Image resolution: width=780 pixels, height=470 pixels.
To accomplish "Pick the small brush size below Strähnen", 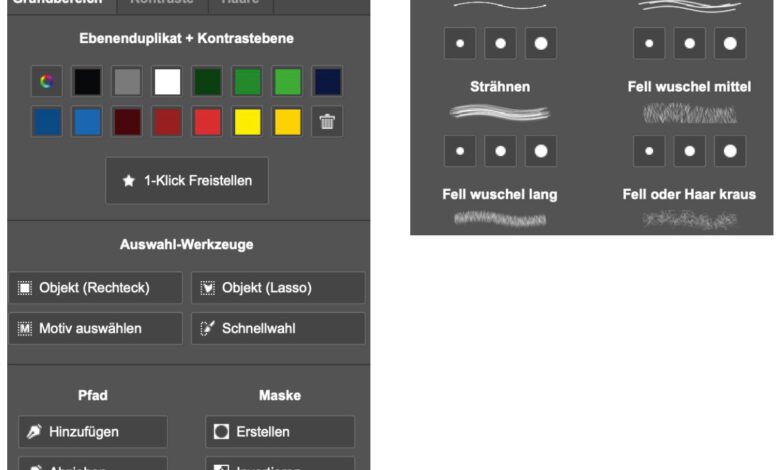I will 460,151.
